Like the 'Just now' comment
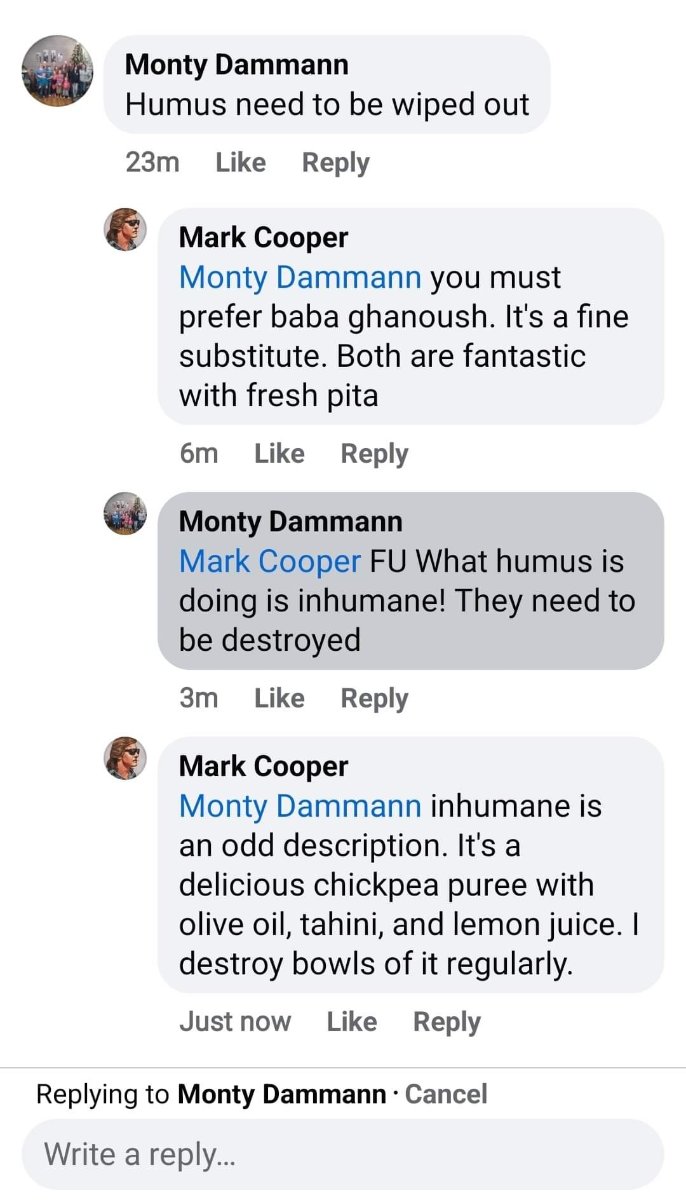 click(x=351, y=1021)
